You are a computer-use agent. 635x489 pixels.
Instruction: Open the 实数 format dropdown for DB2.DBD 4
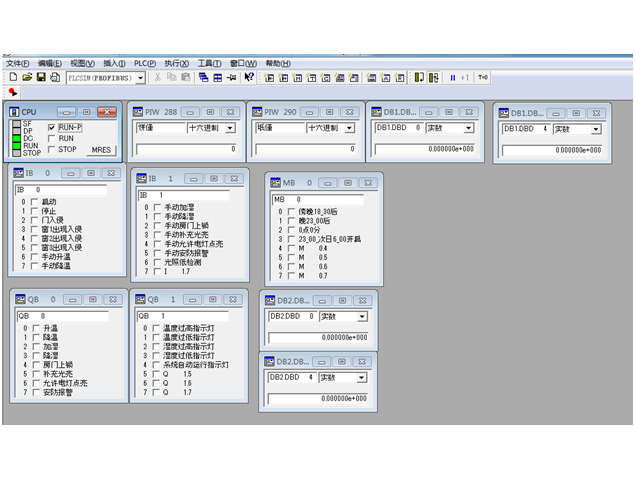coord(362,378)
